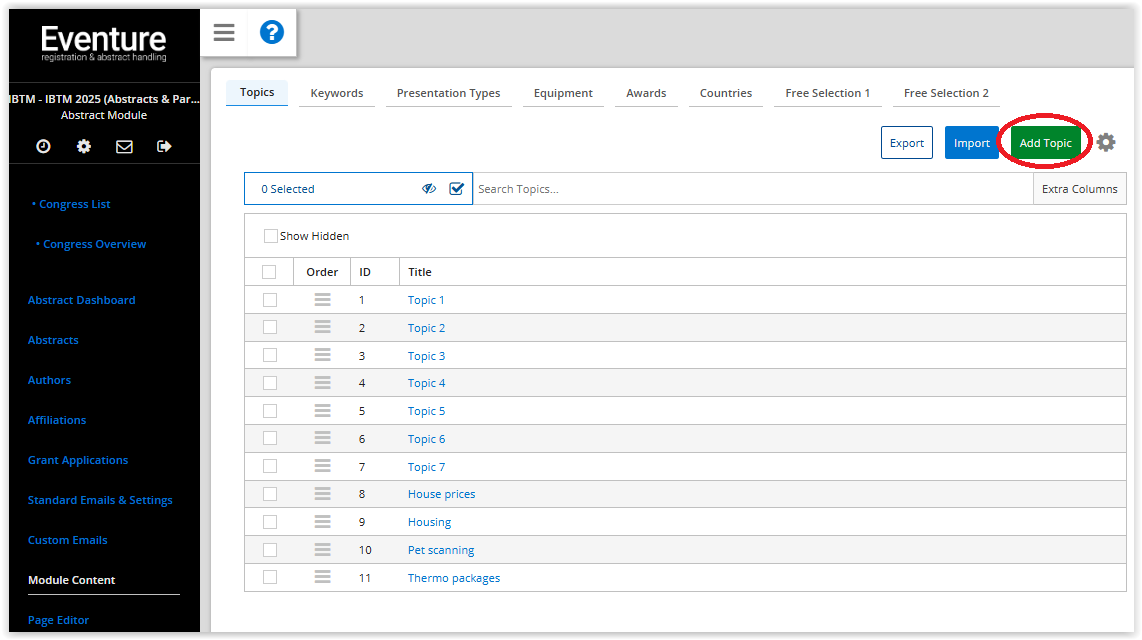Open the Awards tab

pyautogui.click(x=646, y=93)
